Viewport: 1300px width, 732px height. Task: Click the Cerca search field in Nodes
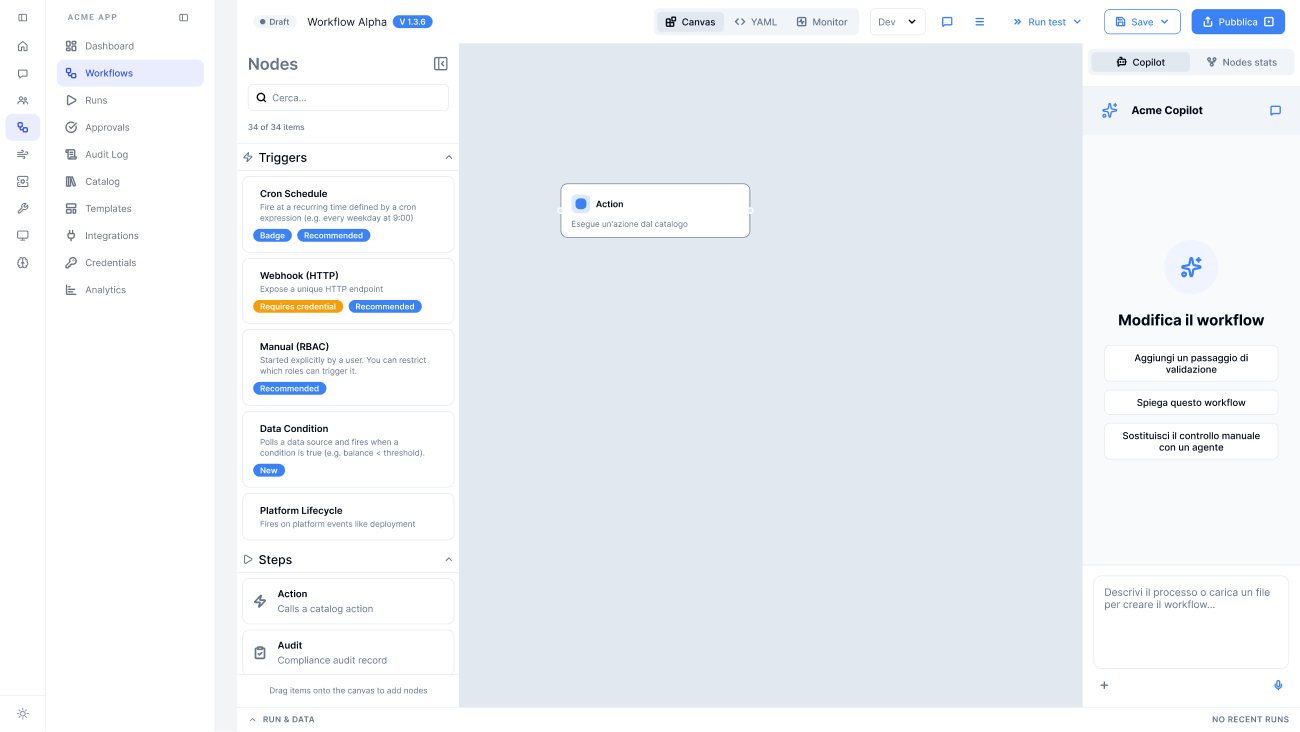click(348, 98)
